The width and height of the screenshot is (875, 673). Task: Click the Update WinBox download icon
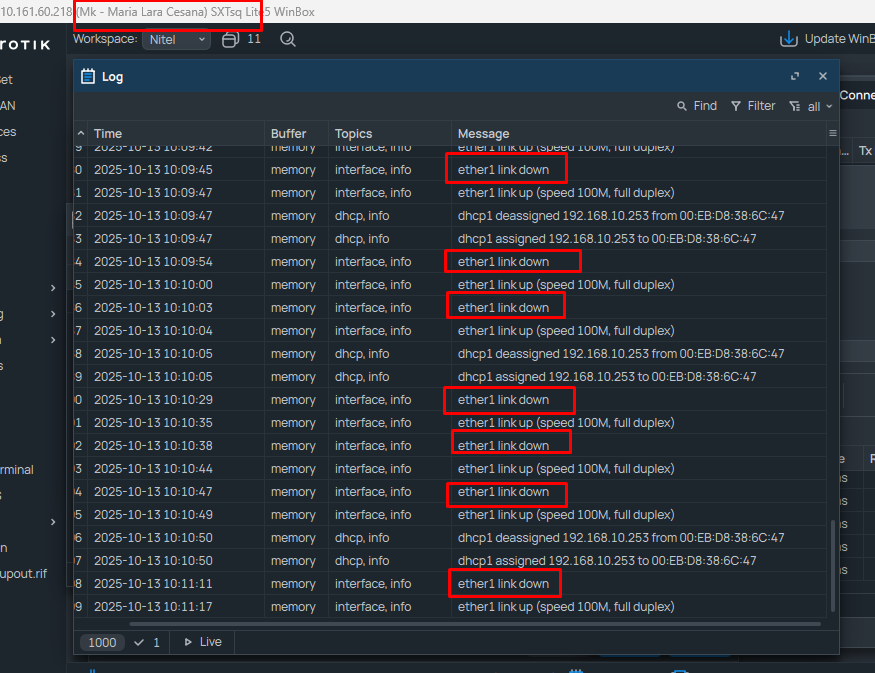pos(788,39)
